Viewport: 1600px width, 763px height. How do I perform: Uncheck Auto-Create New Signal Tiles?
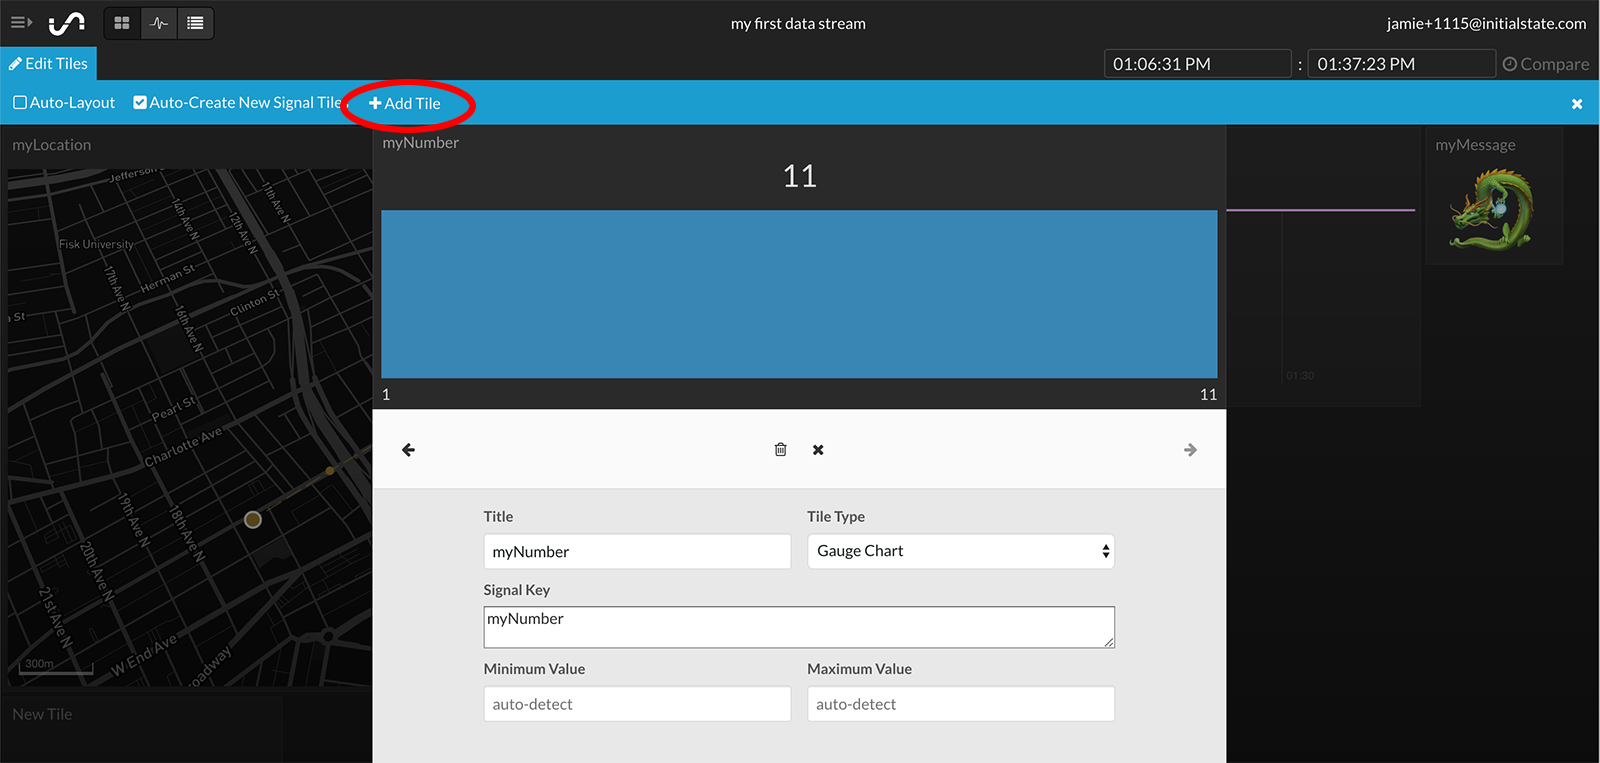(x=140, y=103)
